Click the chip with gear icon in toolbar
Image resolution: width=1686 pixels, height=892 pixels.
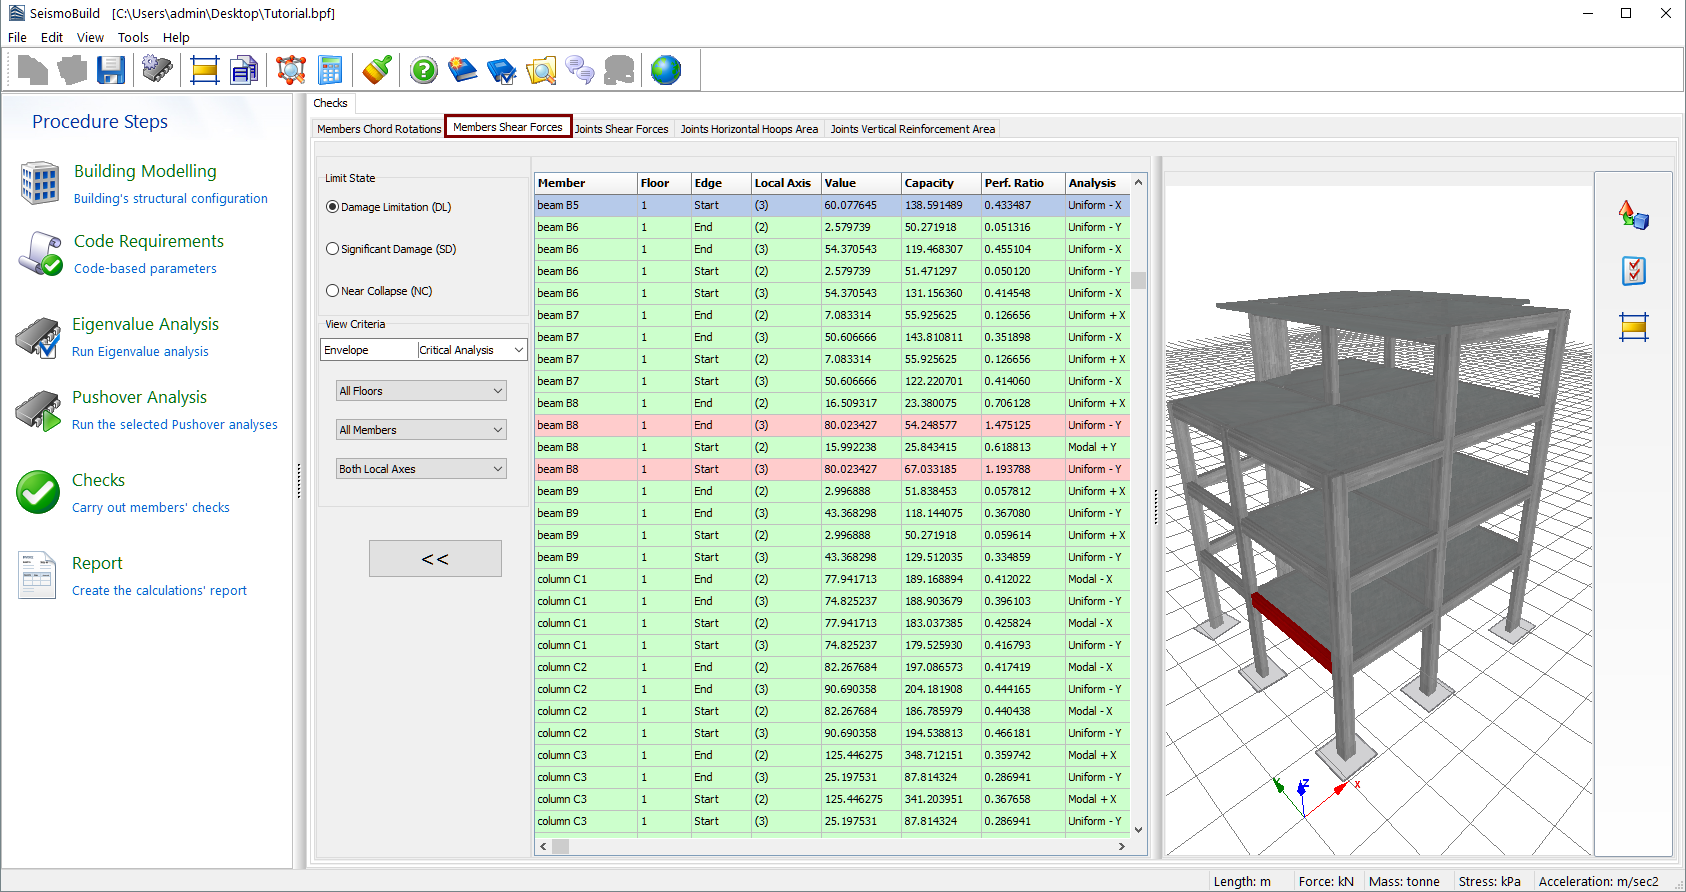157,70
